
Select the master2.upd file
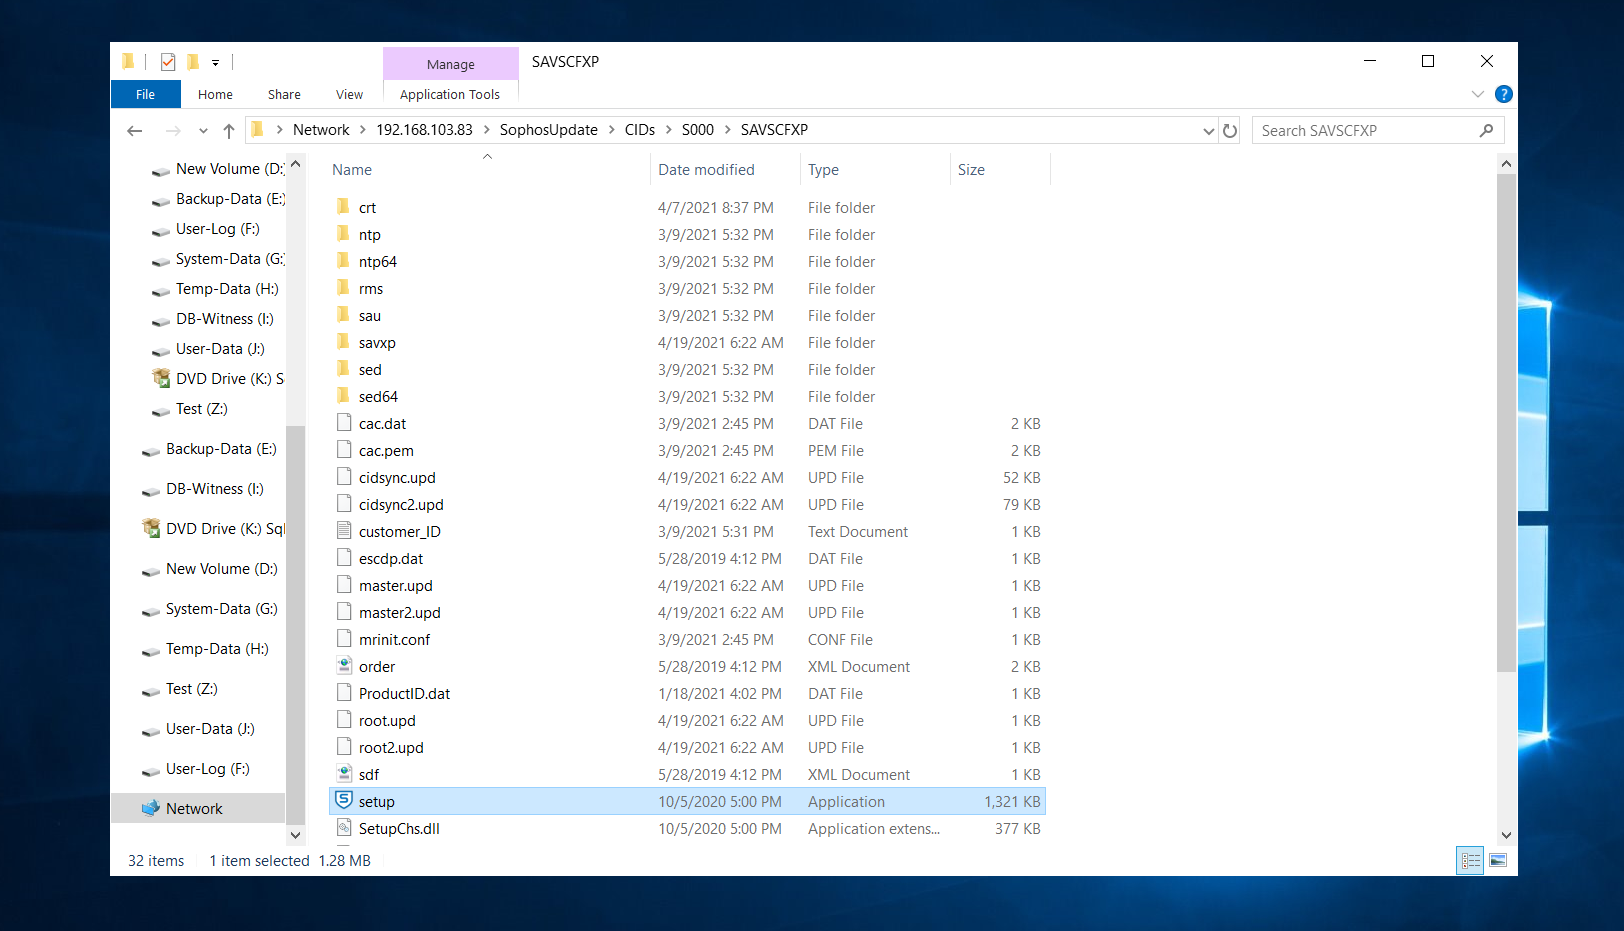pyautogui.click(x=399, y=613)
